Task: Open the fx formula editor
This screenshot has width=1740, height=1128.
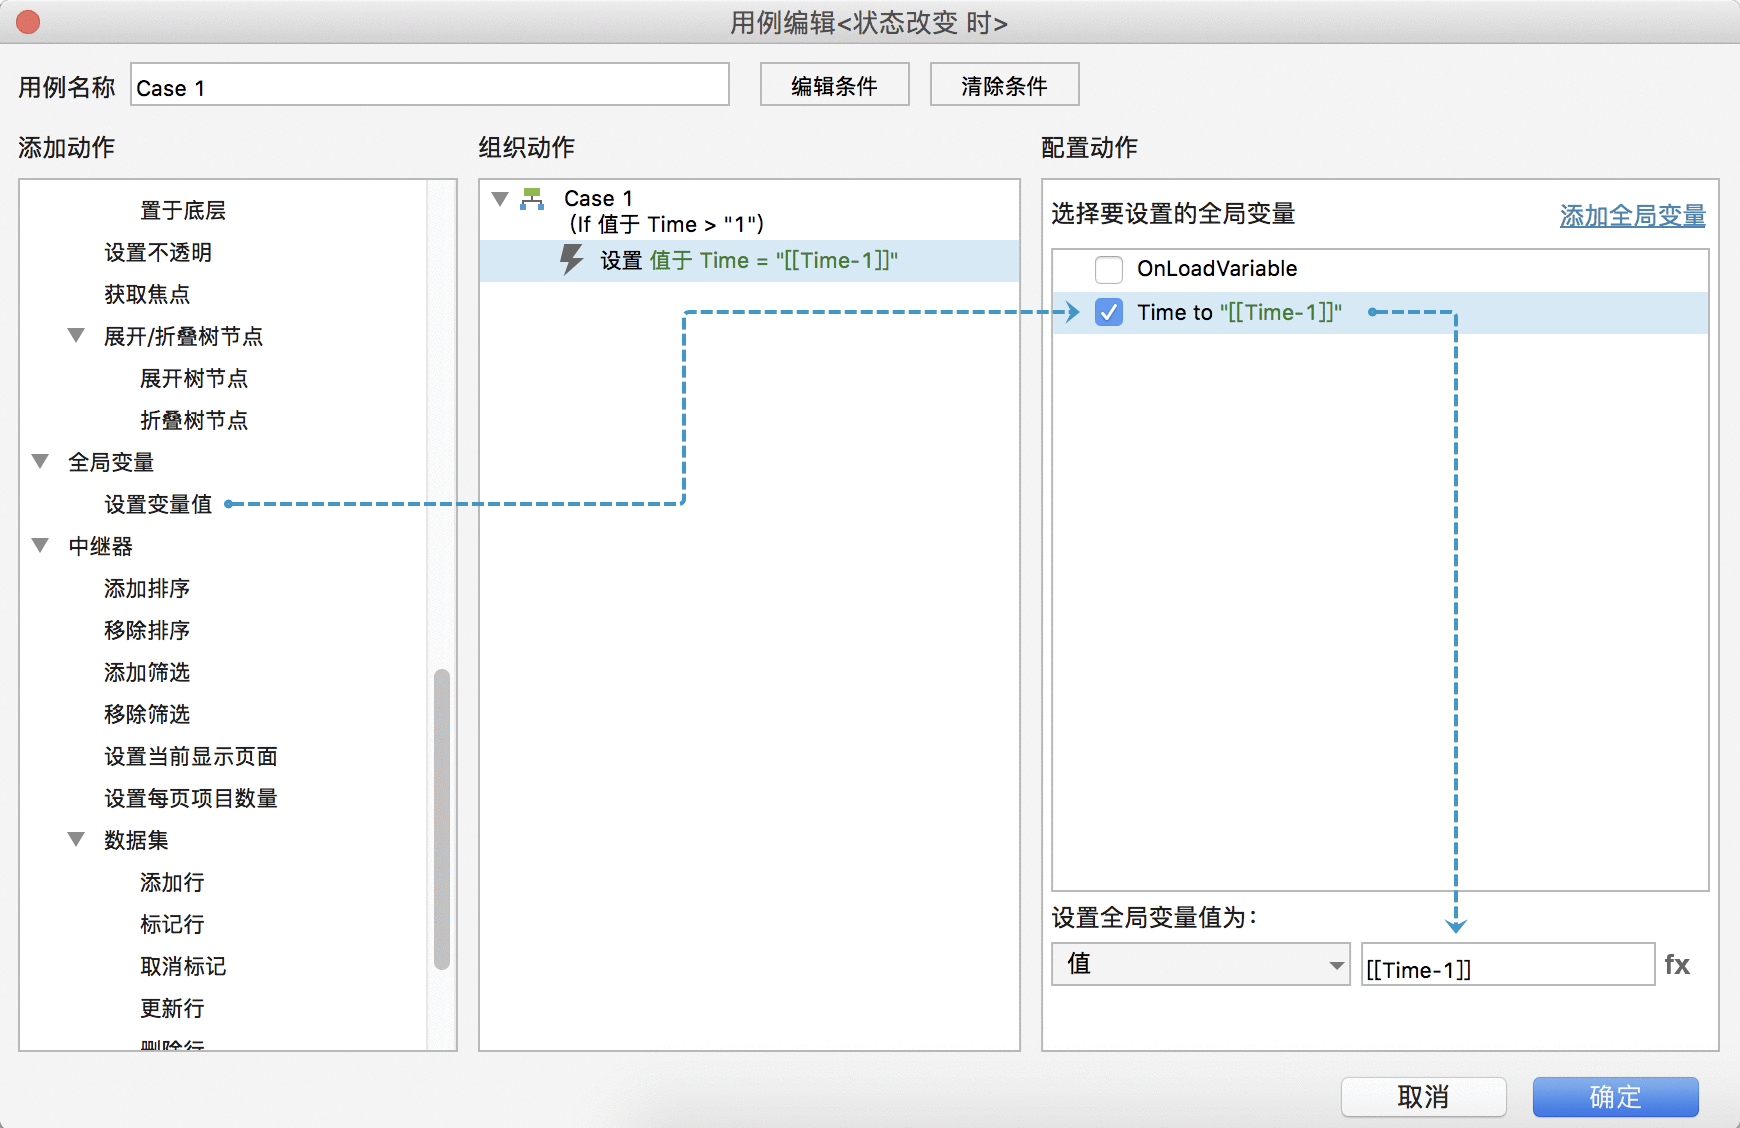Action: (x=1677, y=965)
